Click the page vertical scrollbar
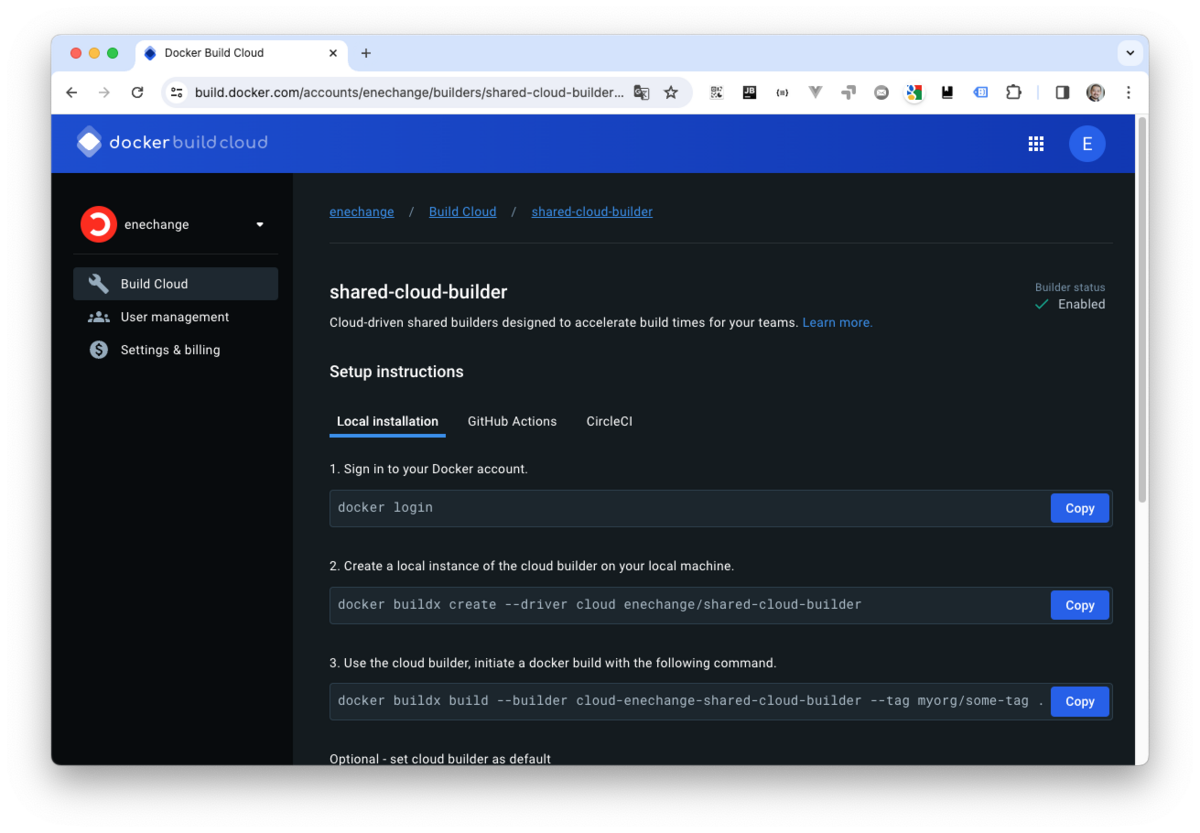Screen dimensions: 1200x833 1142,310
